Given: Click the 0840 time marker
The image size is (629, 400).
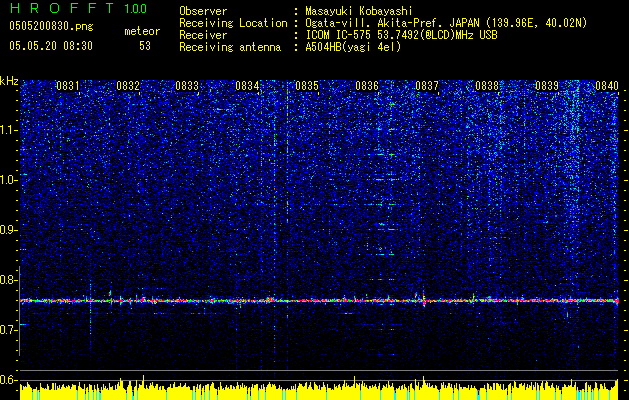Looking at the screenshot, I should coord(607,85).
